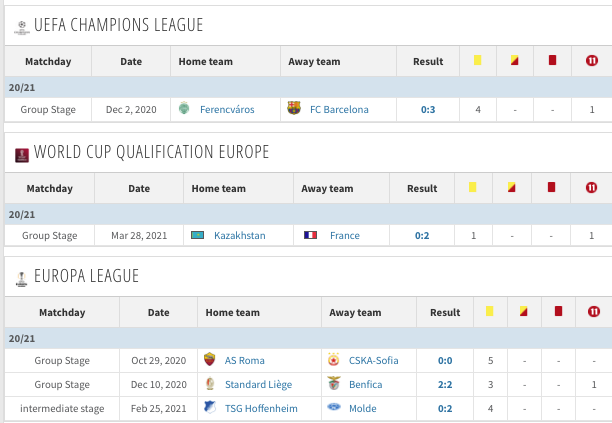Viewport: 612px width, 423px height.
Task: Click the yellow card column header in Europa League
Action: (489, 311)
